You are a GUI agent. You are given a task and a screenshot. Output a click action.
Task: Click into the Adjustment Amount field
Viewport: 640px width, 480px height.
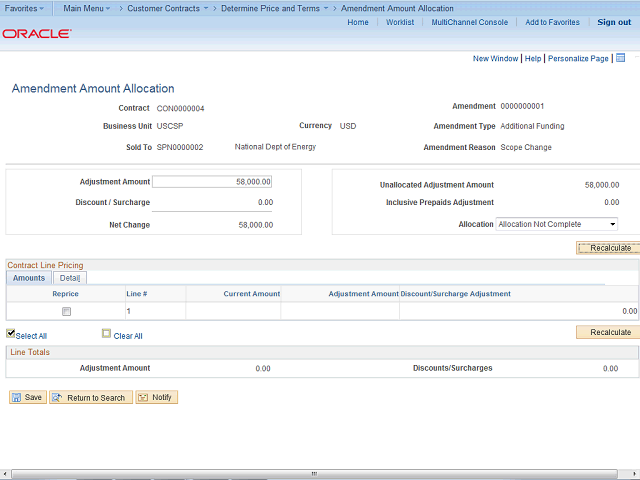212,182
